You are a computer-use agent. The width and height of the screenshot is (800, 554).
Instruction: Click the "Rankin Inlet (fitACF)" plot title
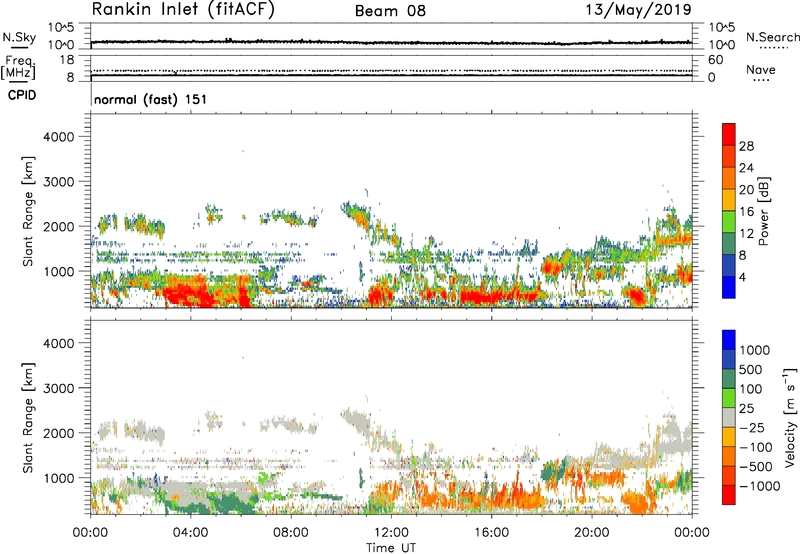183,9
